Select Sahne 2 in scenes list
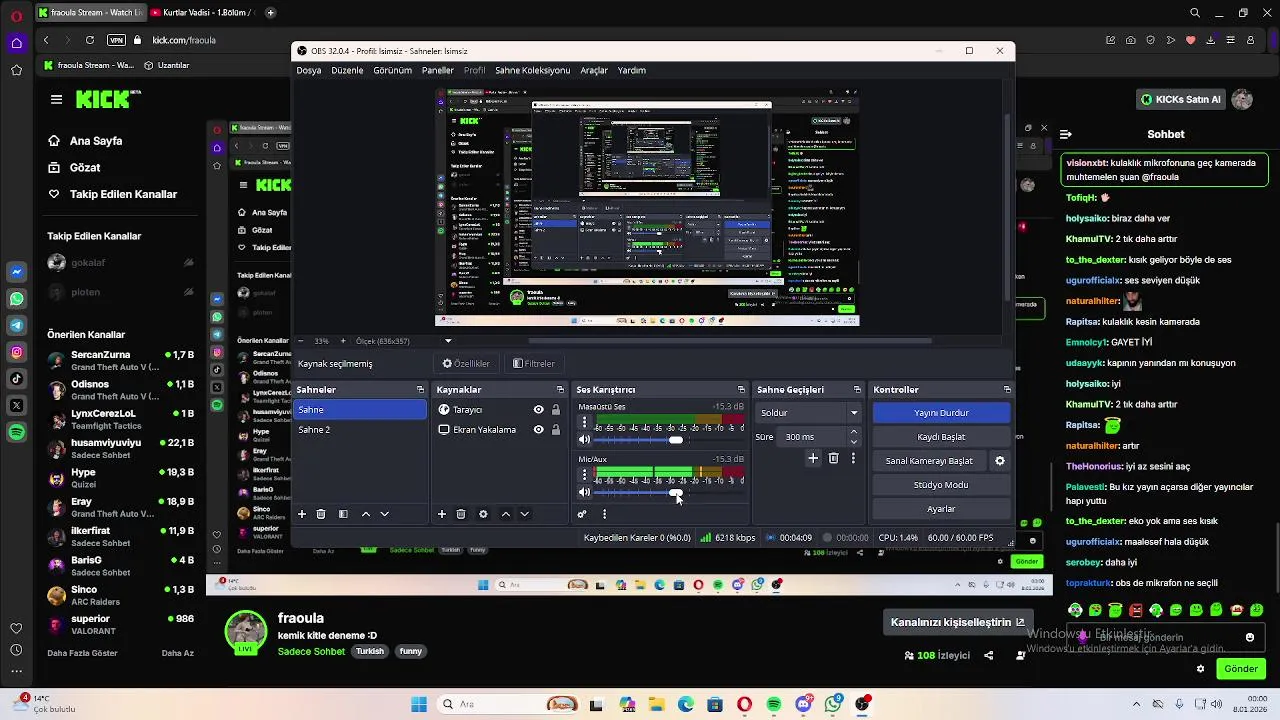 tap(360, 429)
